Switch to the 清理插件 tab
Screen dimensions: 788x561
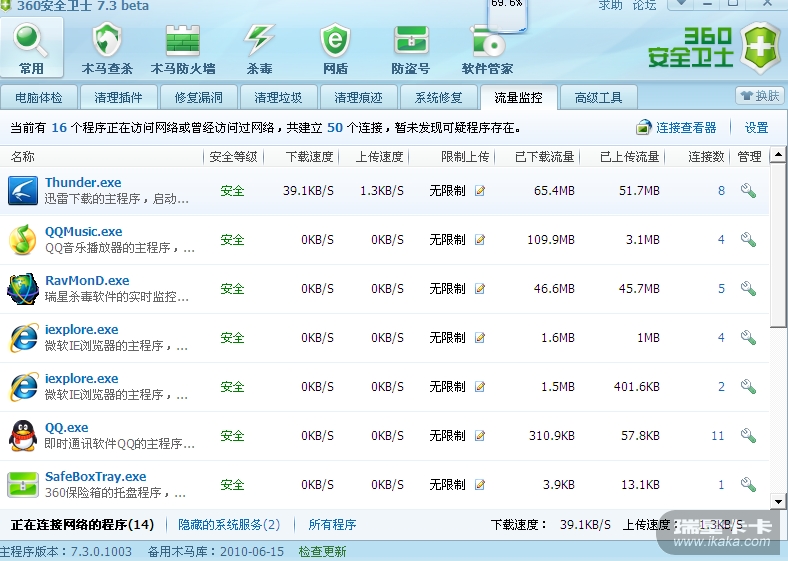[119, 98]
